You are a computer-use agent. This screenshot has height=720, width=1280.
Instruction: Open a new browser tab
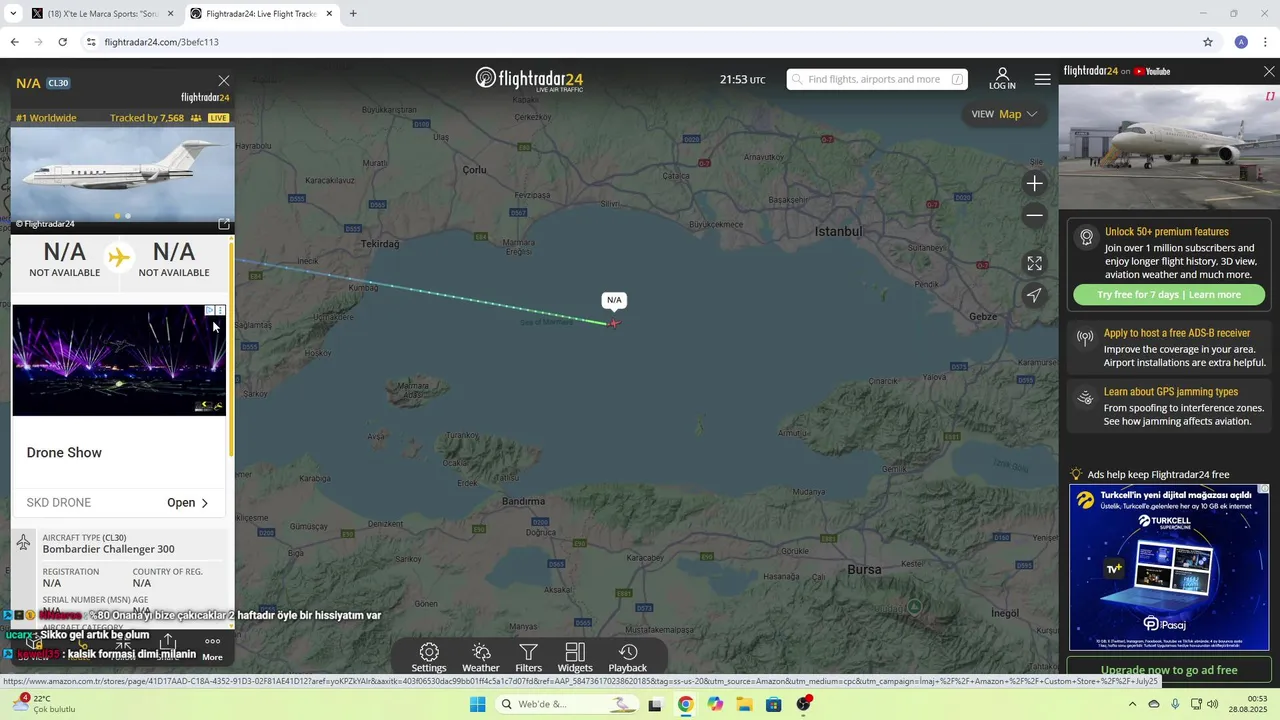click(353, 14)
